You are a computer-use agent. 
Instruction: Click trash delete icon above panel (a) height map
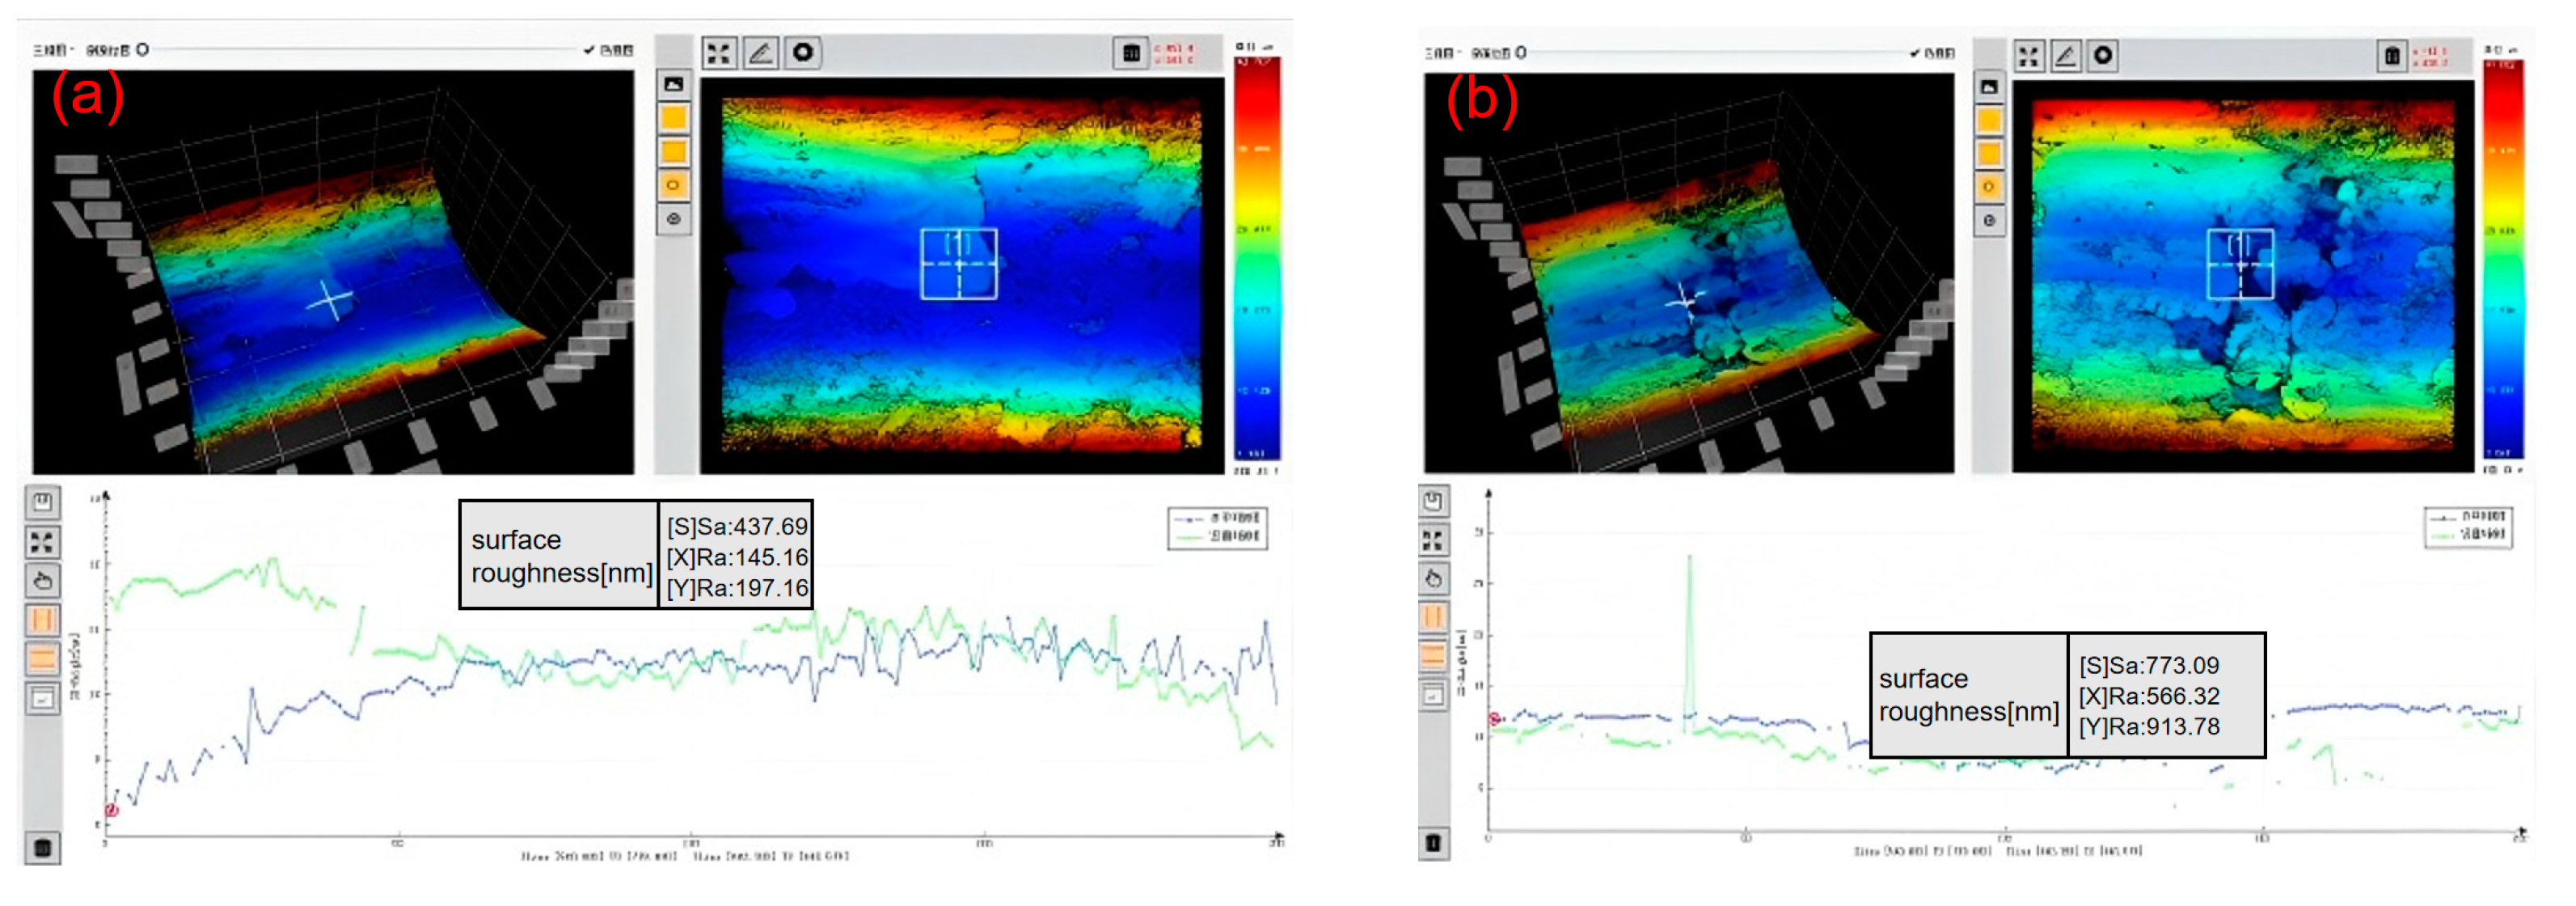1131,53
